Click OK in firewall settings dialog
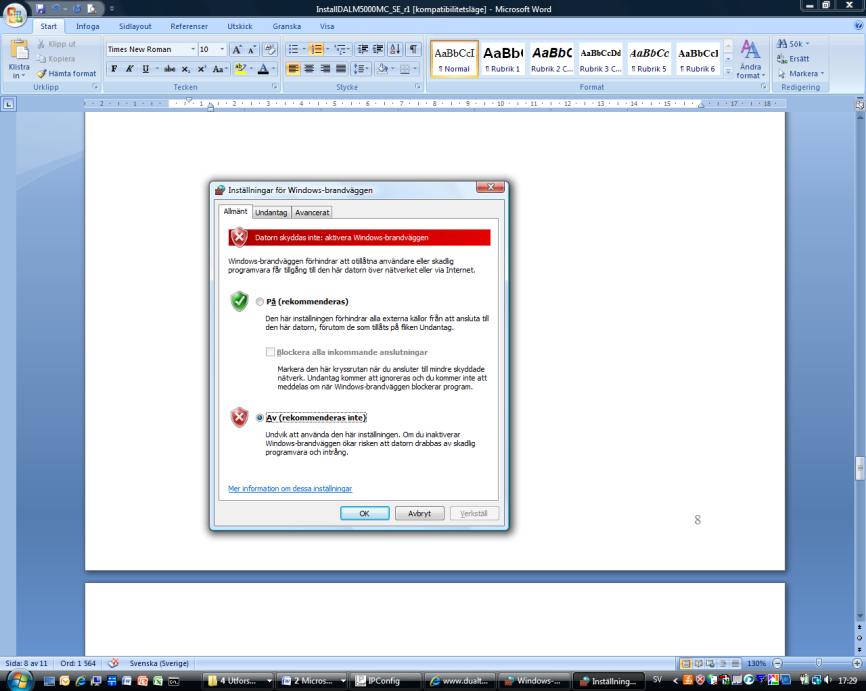 click(x=365, y=513)
